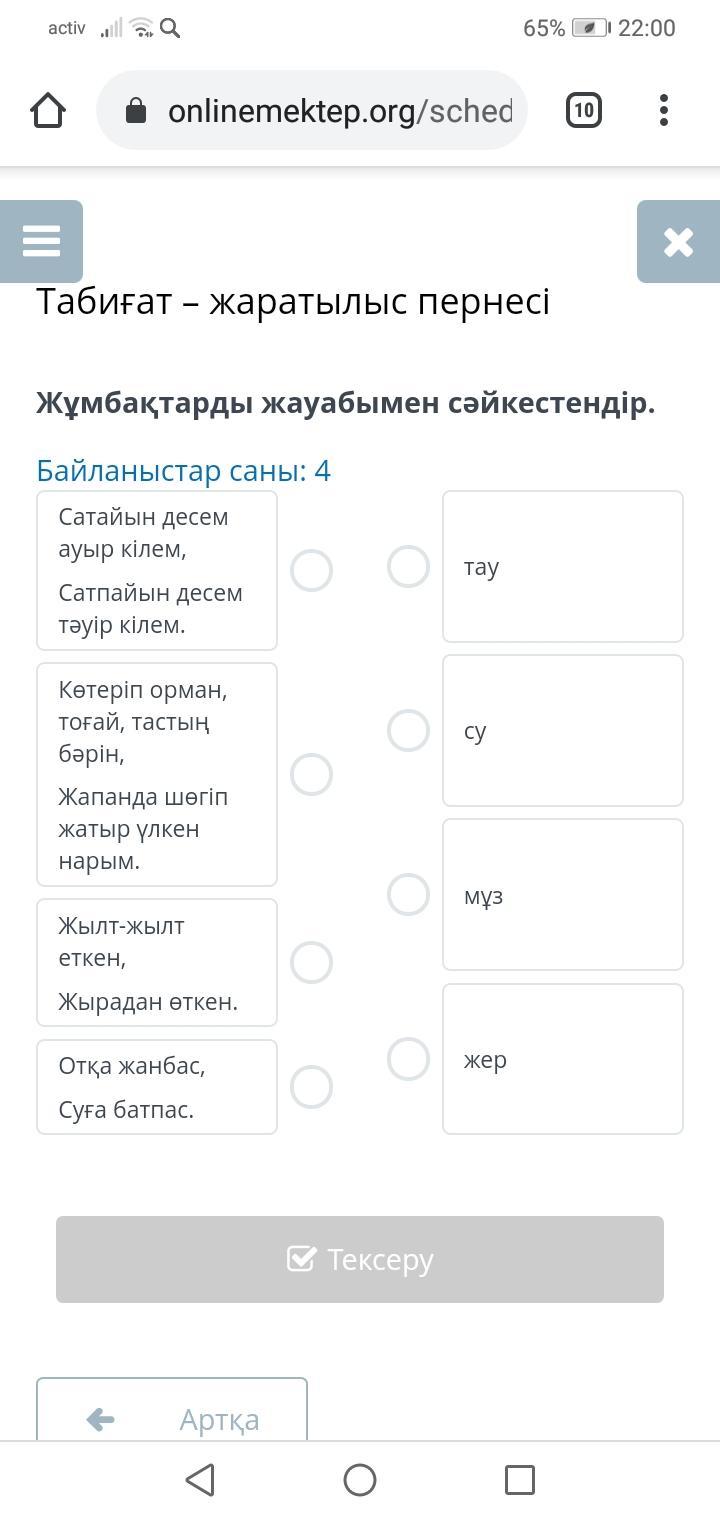
Task: Tap the Android home circle button
Action: click(360, 1480)
